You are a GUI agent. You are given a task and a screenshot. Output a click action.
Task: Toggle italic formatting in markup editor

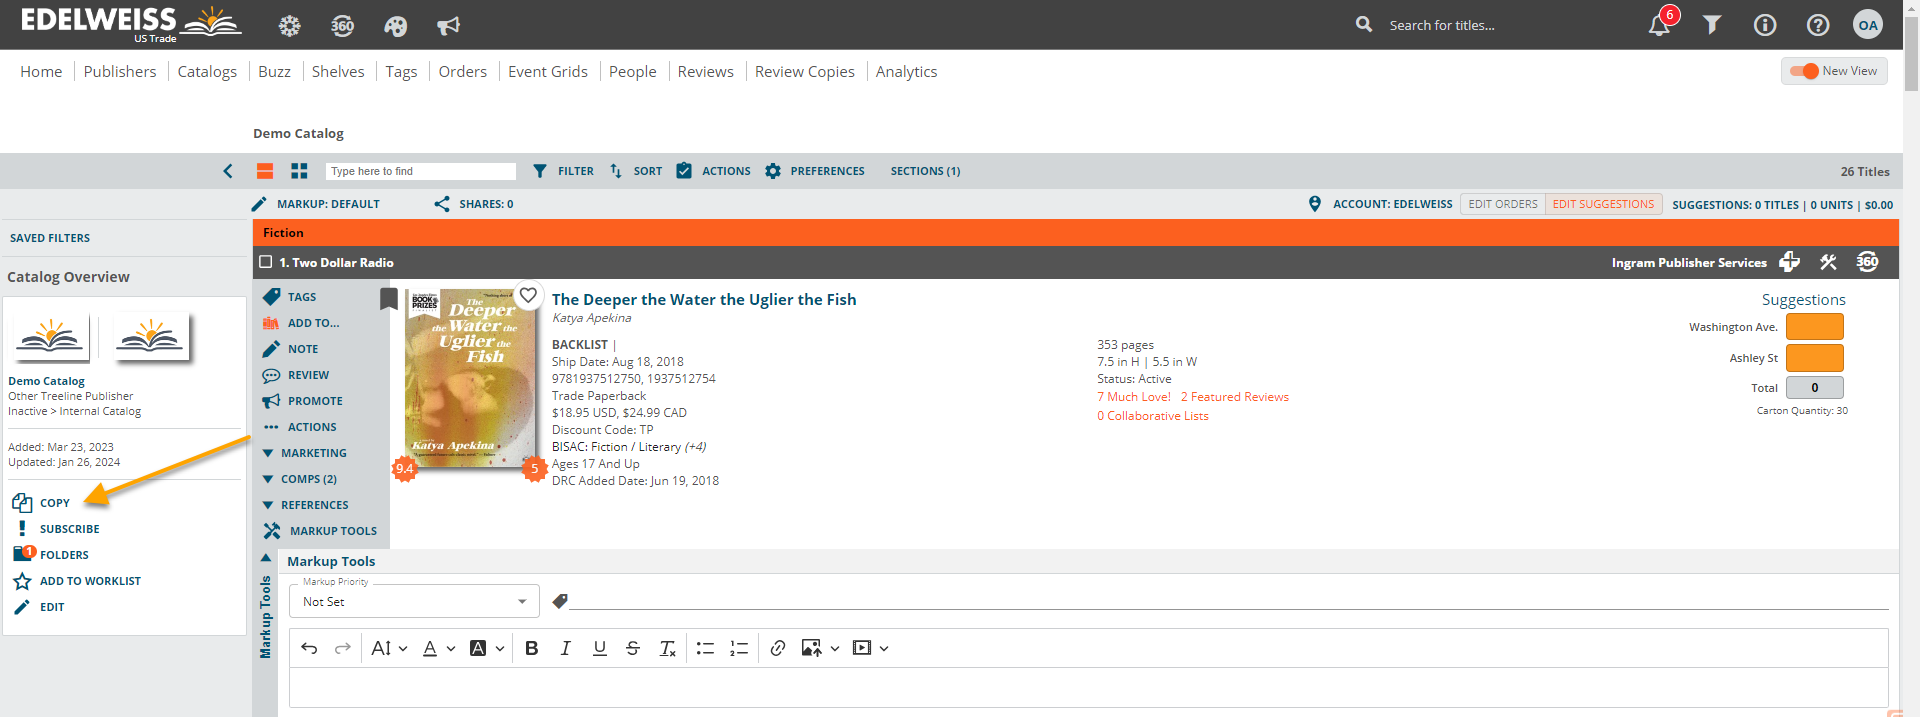coord(566,648)
